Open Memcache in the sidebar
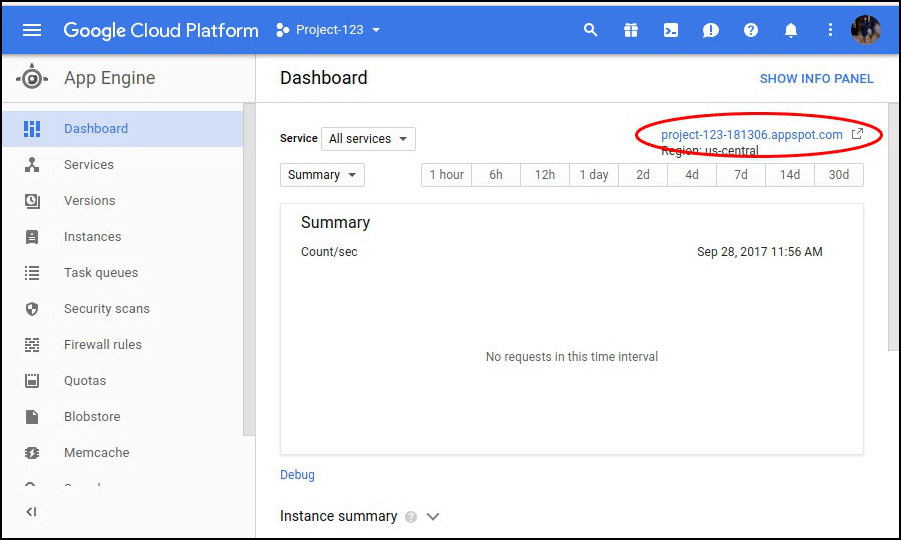This screenshot has height=540, width=901. 122,453
